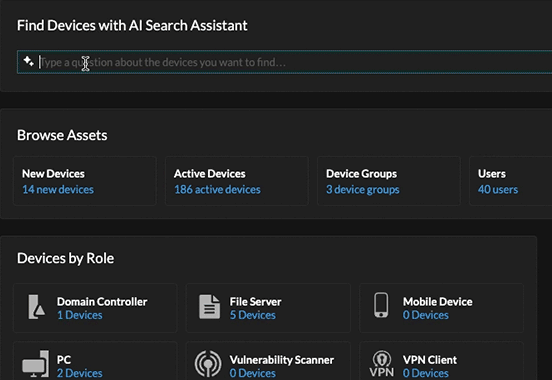
Task: Select the New Devices card
Action: coord(85,181)
